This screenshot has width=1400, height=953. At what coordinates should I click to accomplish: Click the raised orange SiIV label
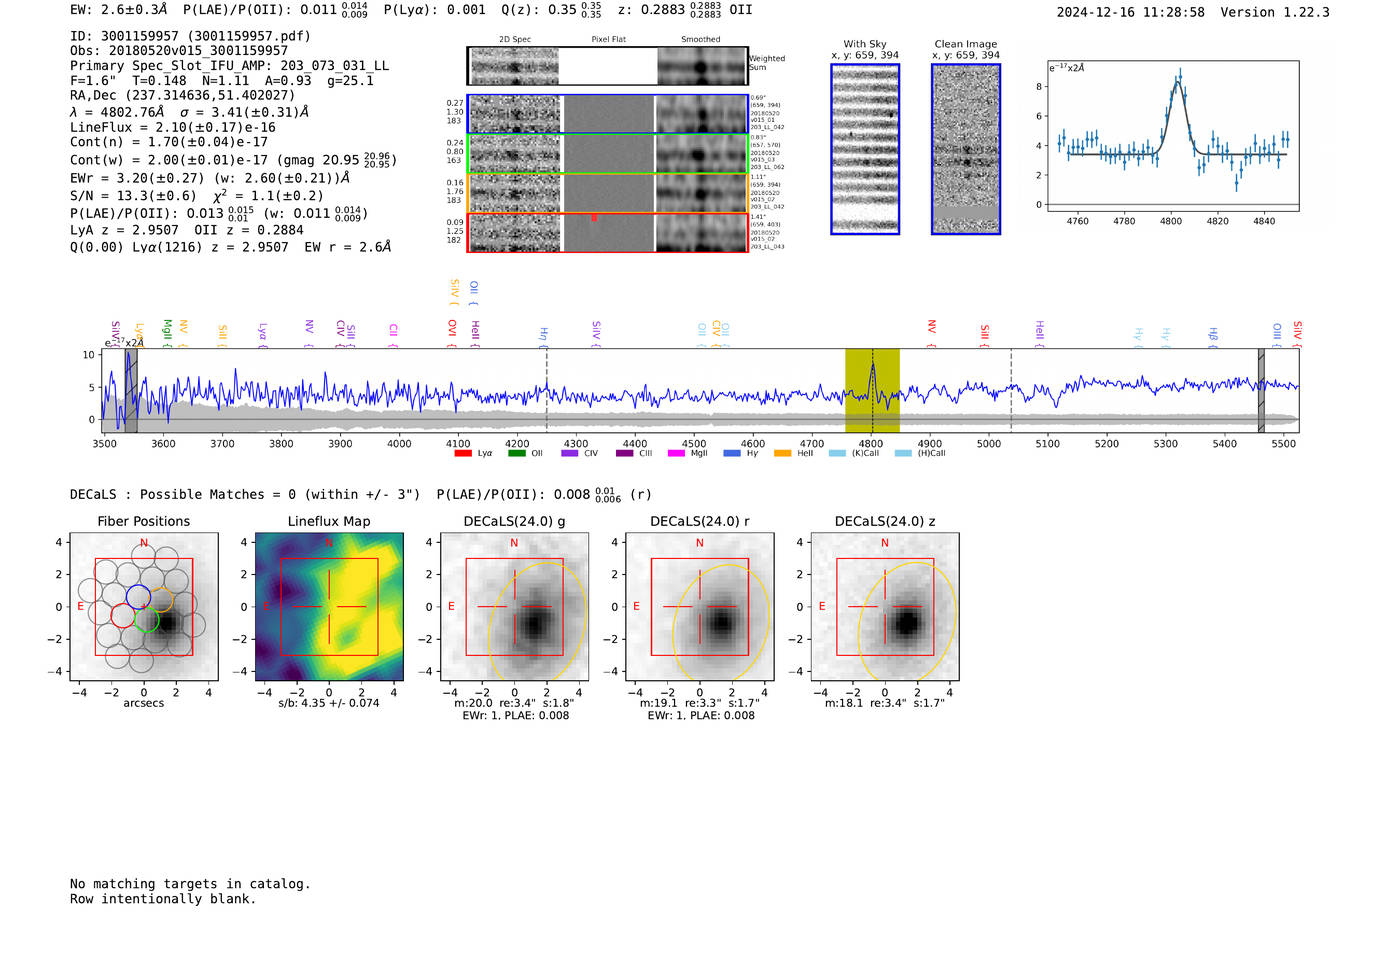(454, 292)
